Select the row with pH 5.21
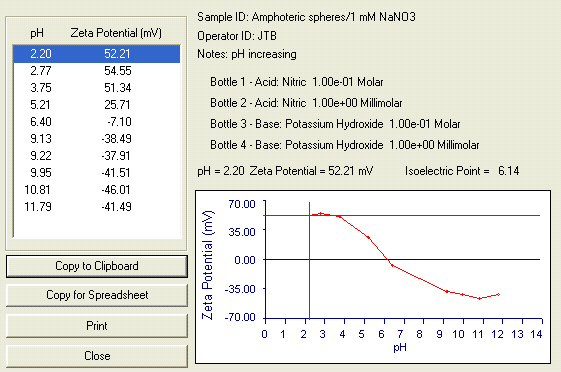This screenshot has height=372, width=561. click(97, 105)
